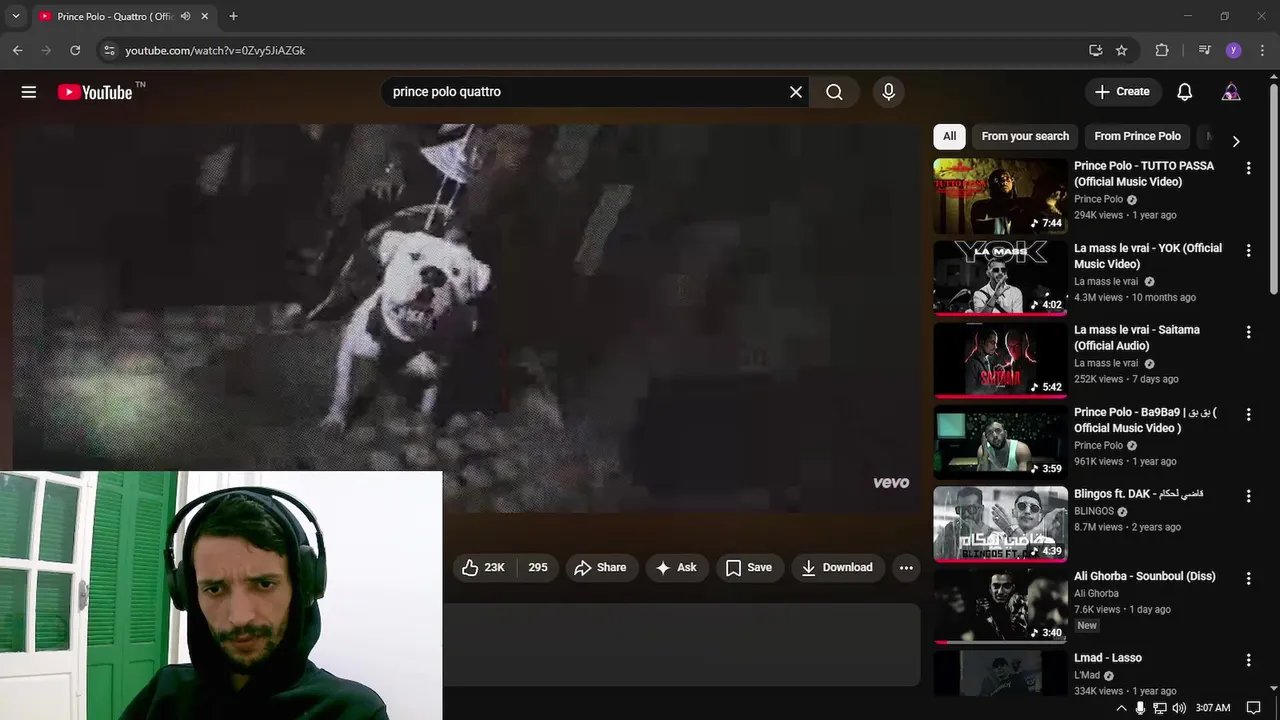The width and height of the screenshot is (1280, 720).
Task: Open the Blingos ft. DAK thumbnail
Action: point(1000,524)
